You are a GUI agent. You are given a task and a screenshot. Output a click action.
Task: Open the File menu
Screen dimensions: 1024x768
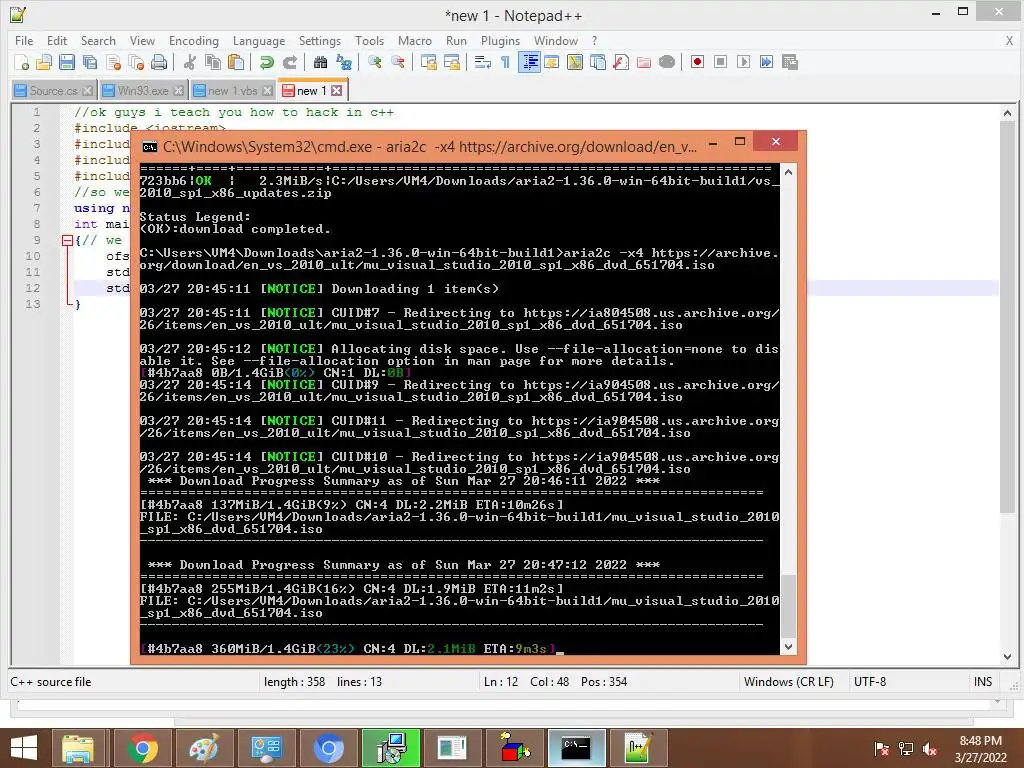pyautogui.click(x=24, y=40)
